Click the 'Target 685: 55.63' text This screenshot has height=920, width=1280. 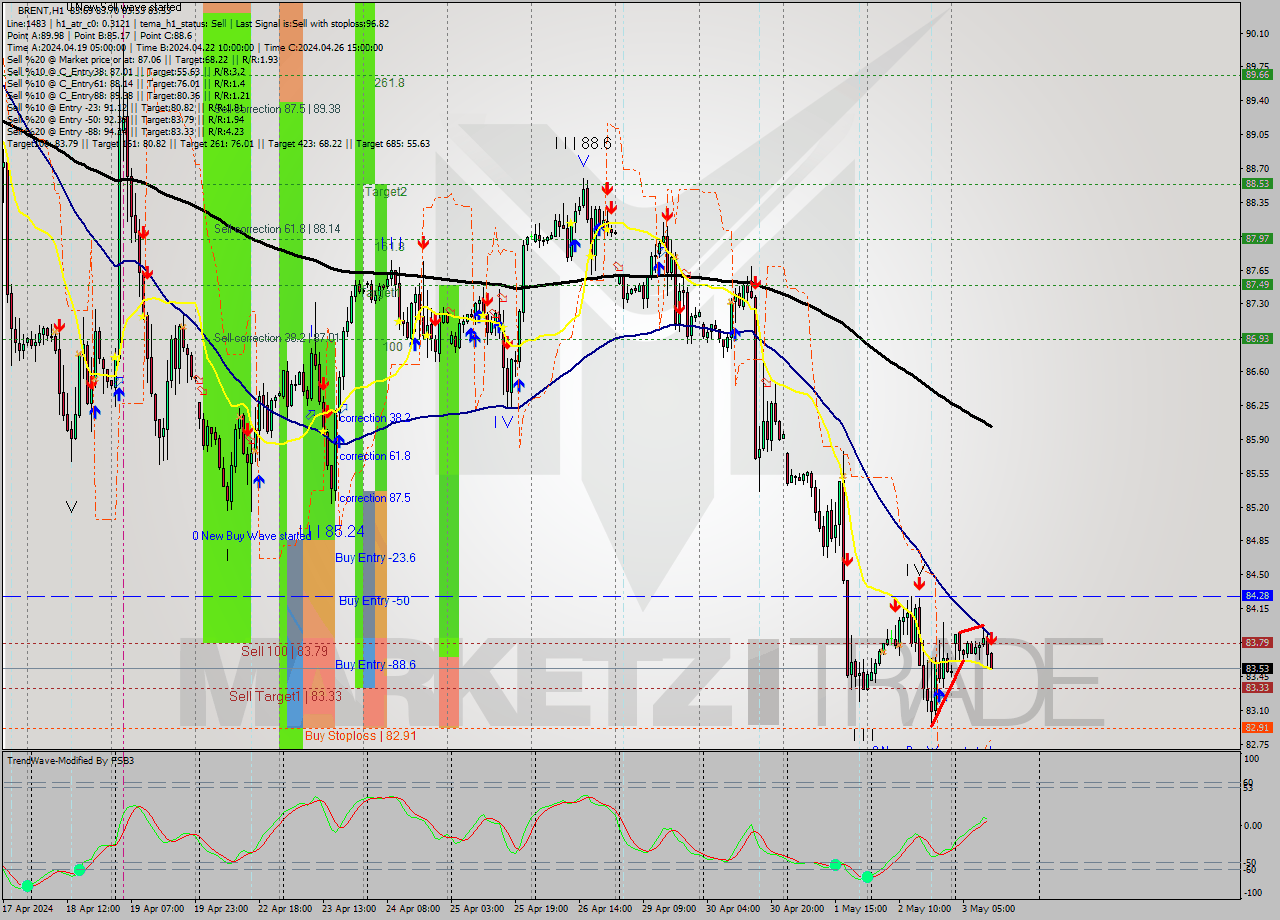tap(393, 143)
